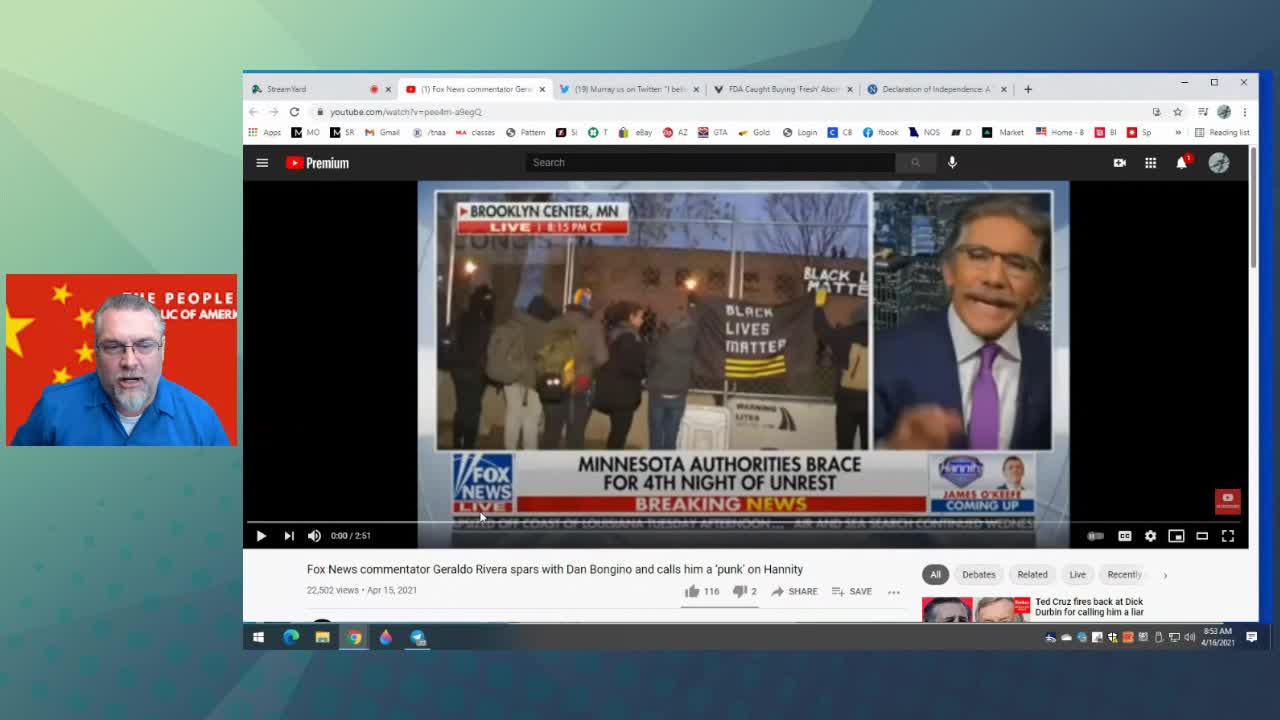
Task: Open Telegram from the taskbar
Action: pyautogui.click(x=418, y=637)
